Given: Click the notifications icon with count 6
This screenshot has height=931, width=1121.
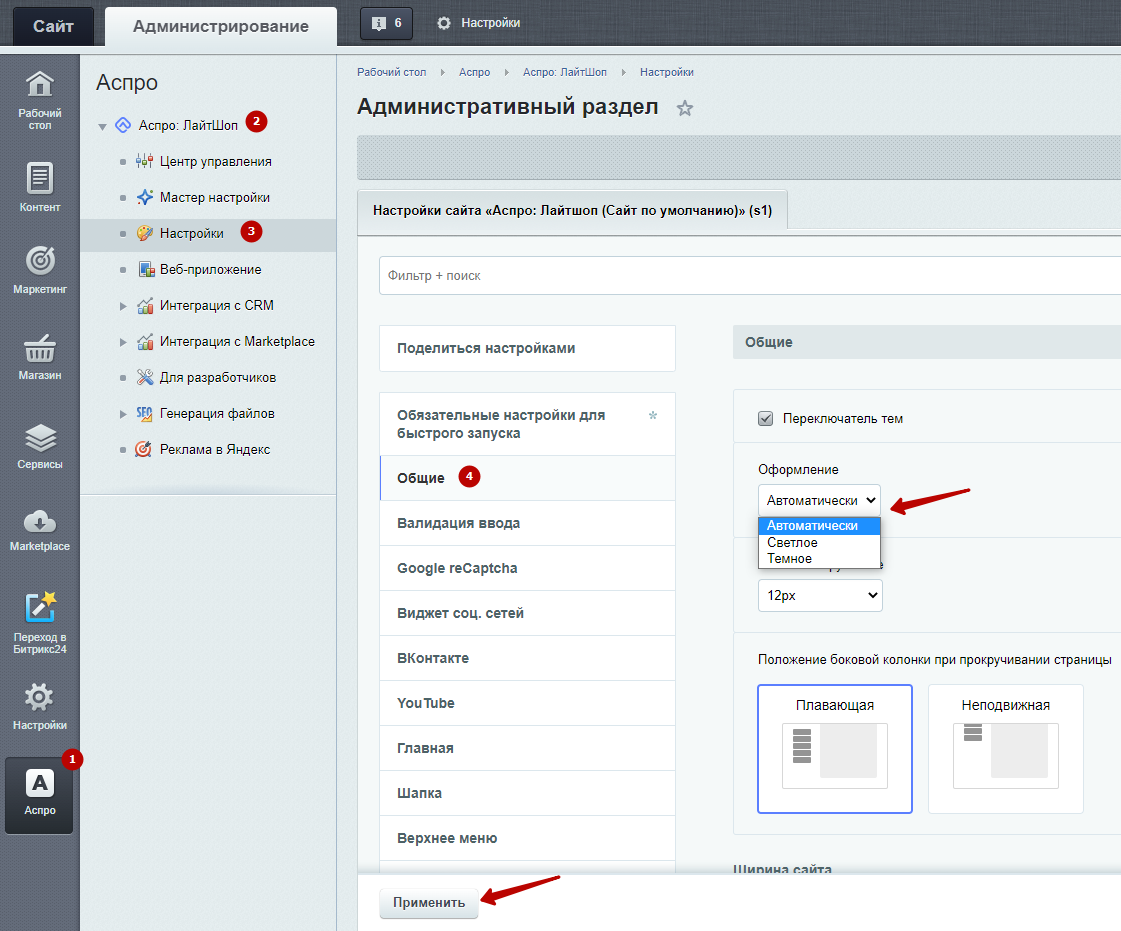Looking at the screenshot, I should [x=386, y=23].
